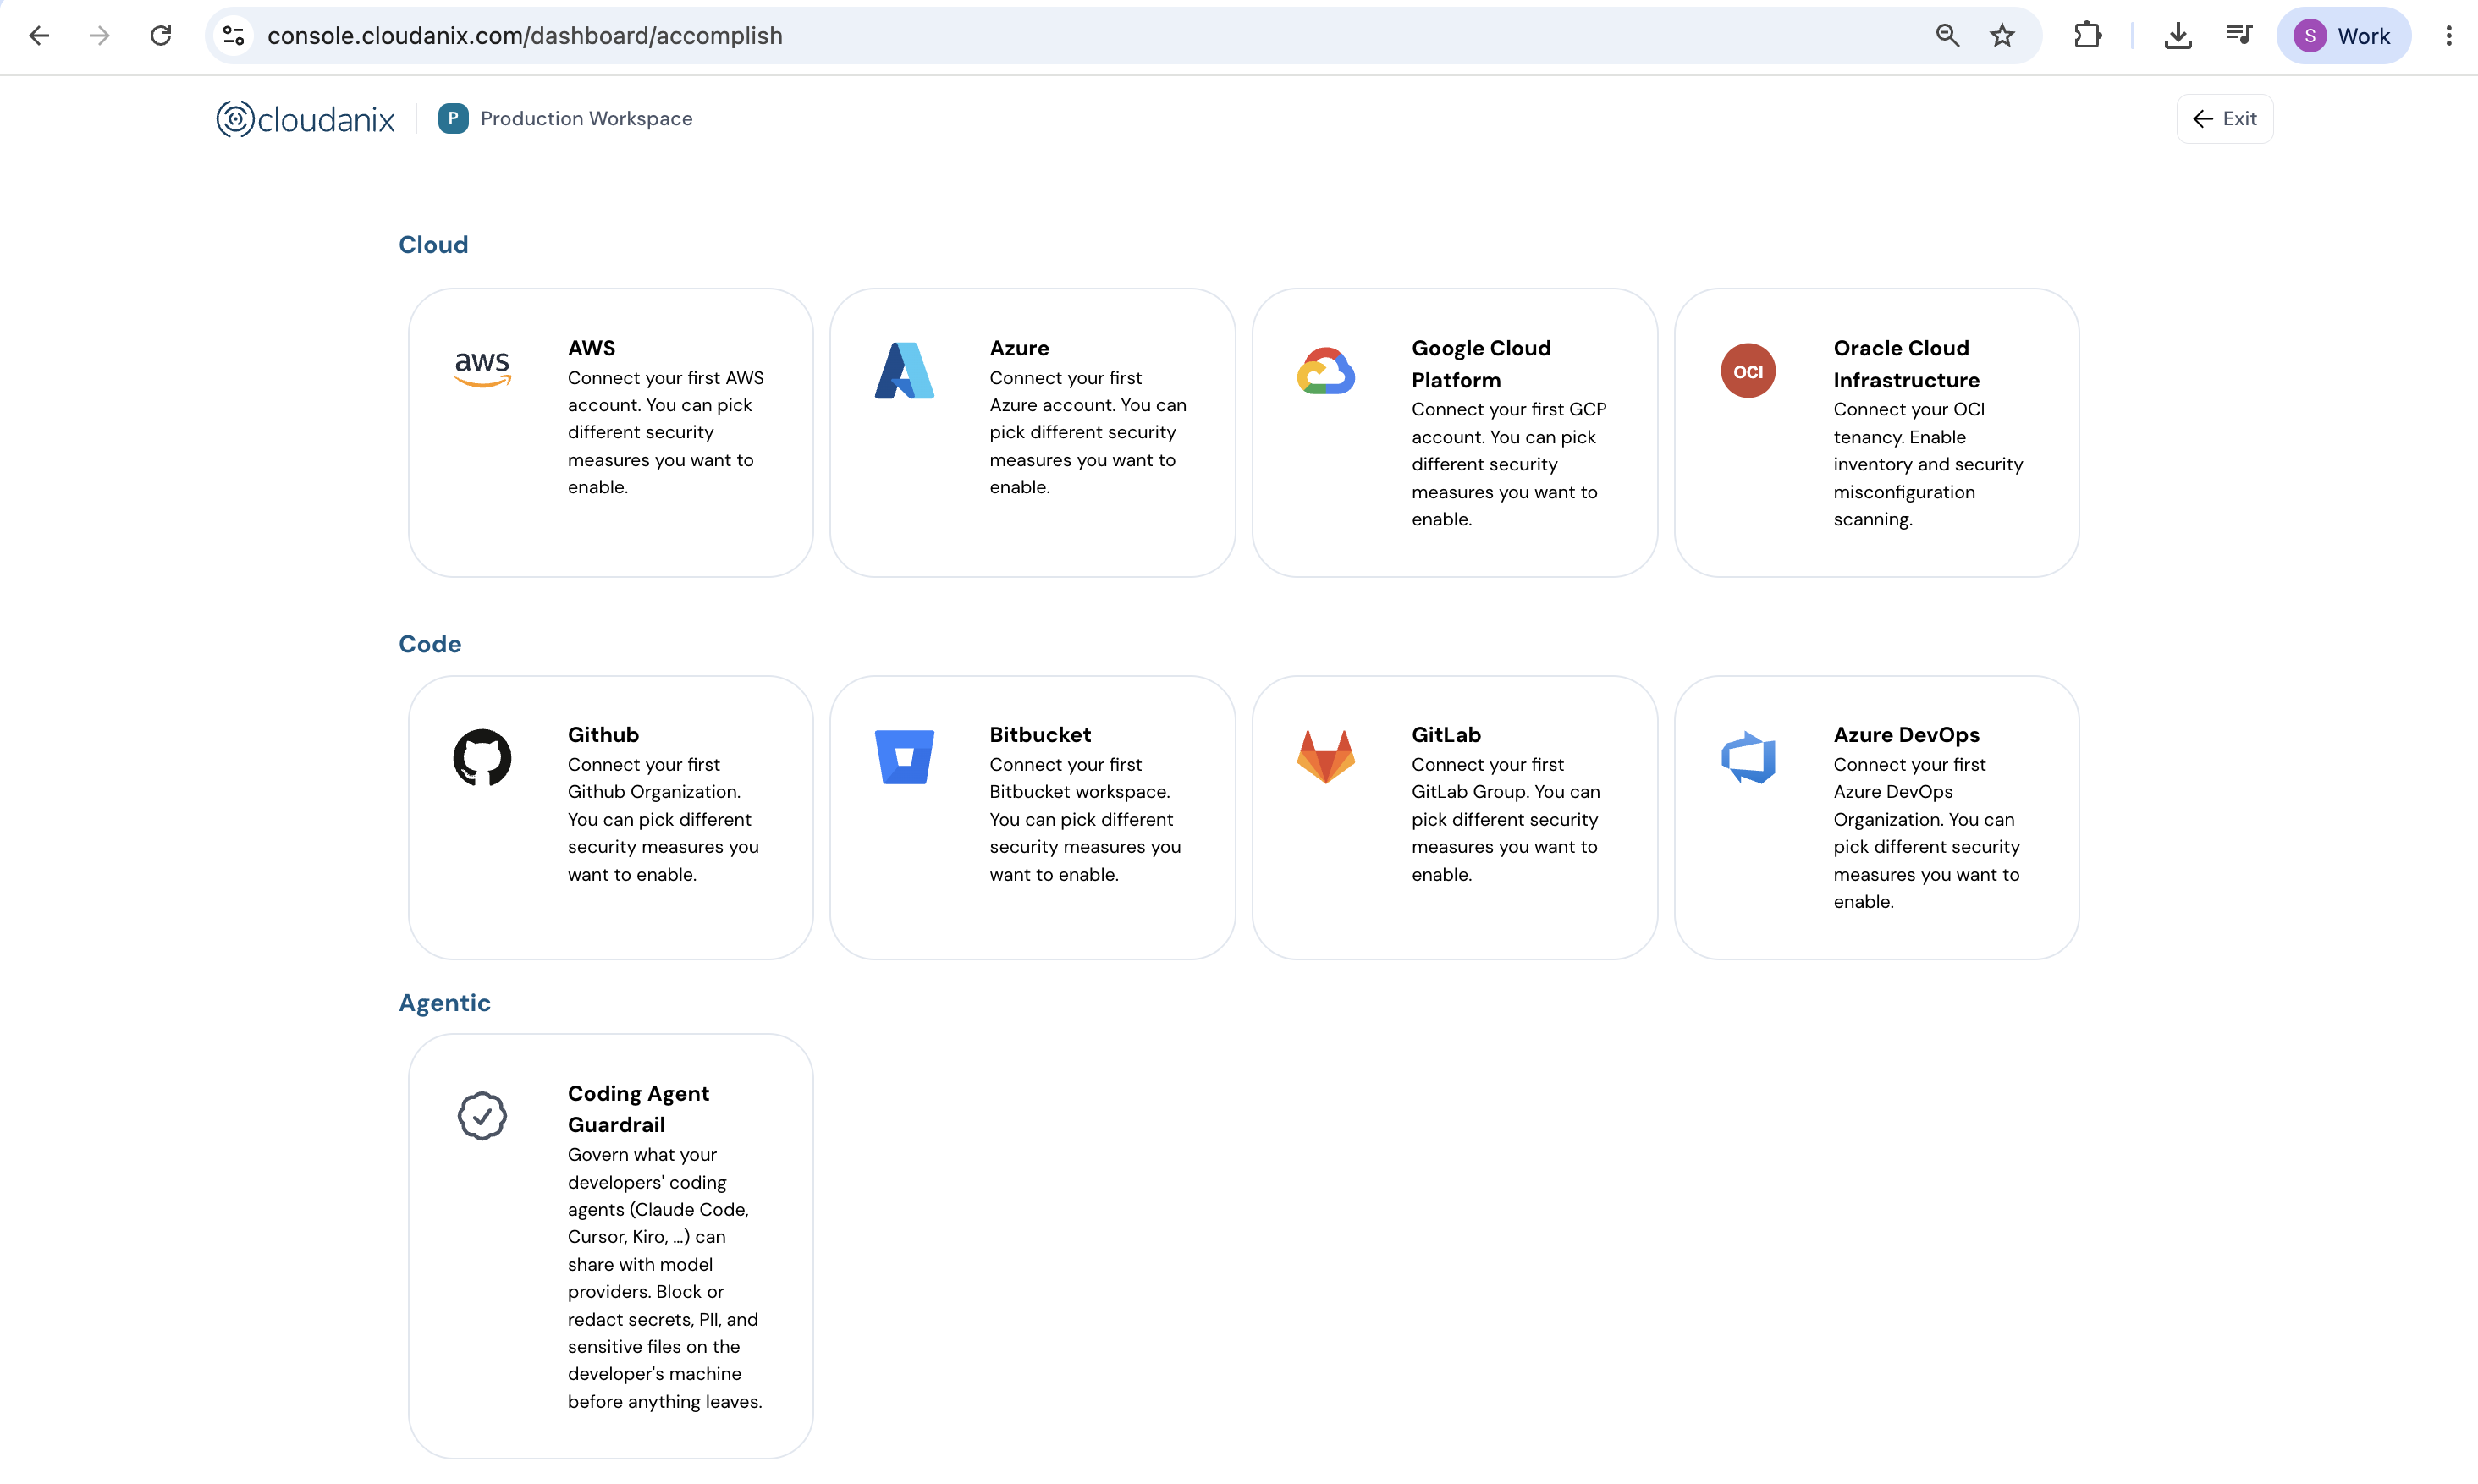Select the GitLab card title
Image resolution: width=2478 pixels, height=1484 pixels.
[1446, 735]
